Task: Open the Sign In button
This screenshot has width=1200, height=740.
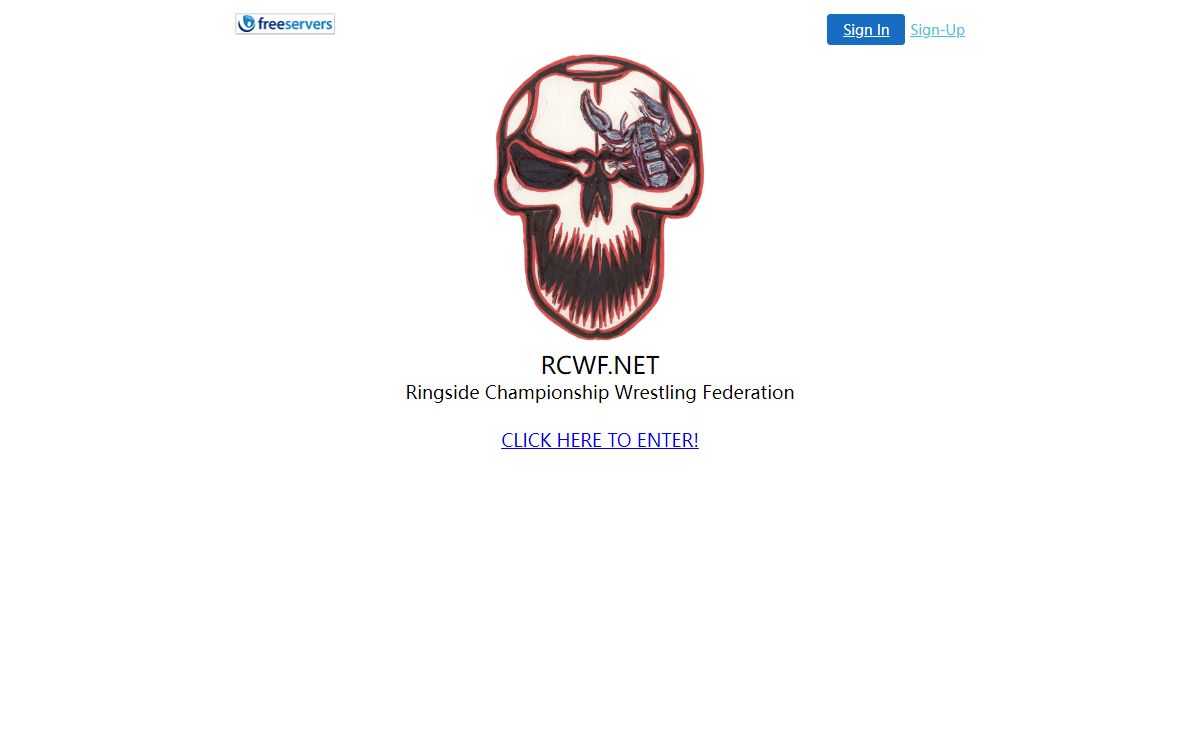Action: tap(866, 30)
